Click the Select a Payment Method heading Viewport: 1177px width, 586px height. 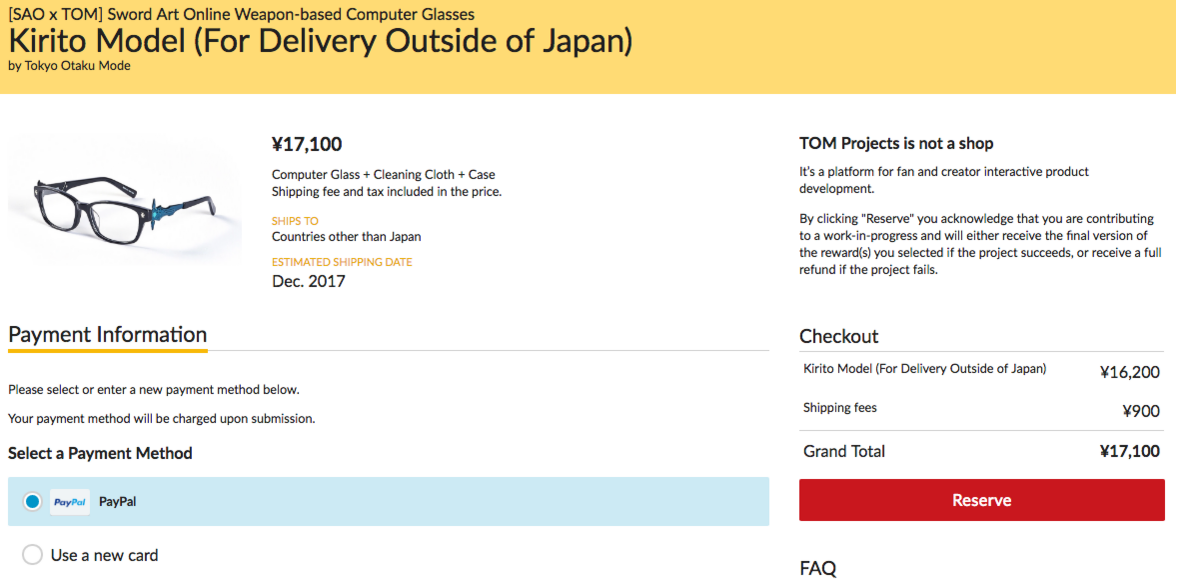pyautogui.click(x=101, y=453)
